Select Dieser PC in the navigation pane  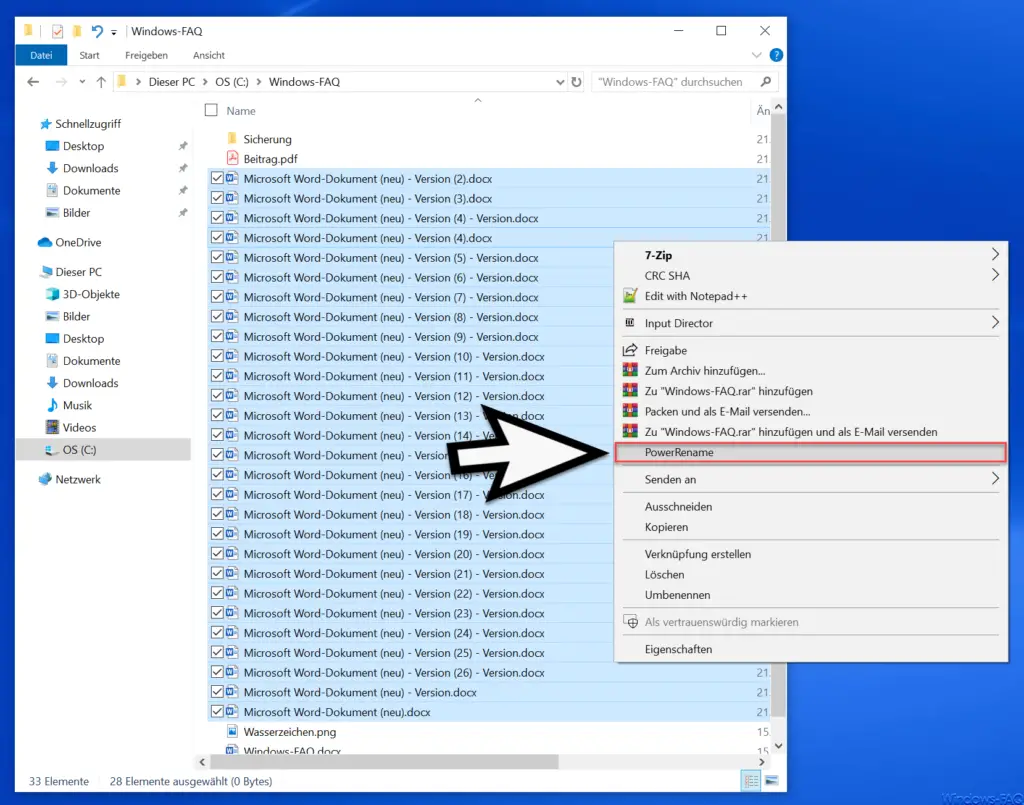(78, 272)
